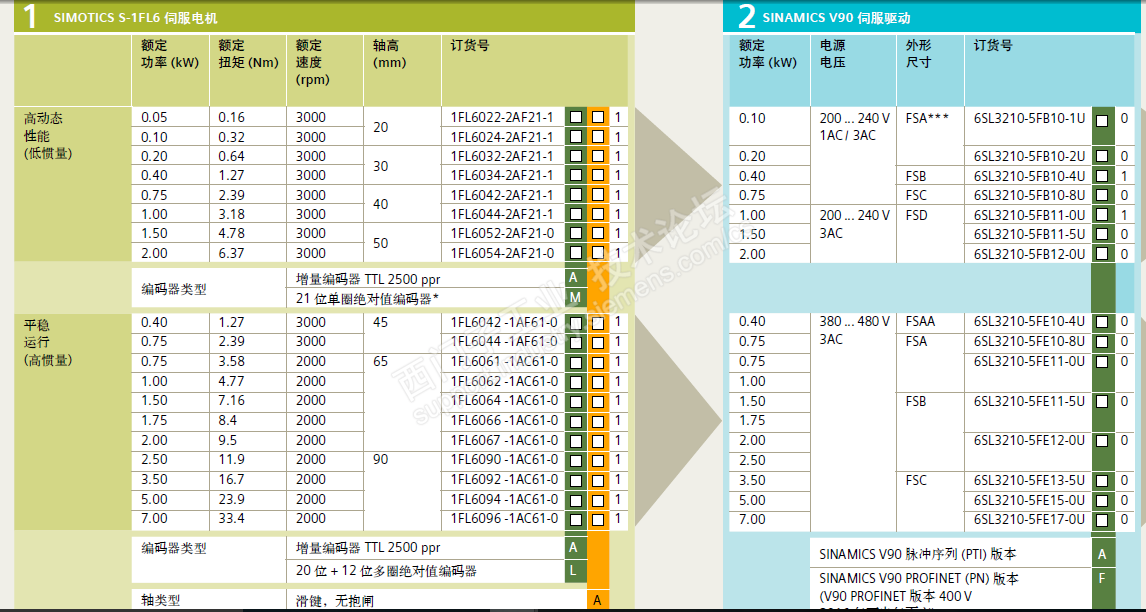
Task: Select the green A code beside PTI 版本
Action: (x=1102, y=554)
